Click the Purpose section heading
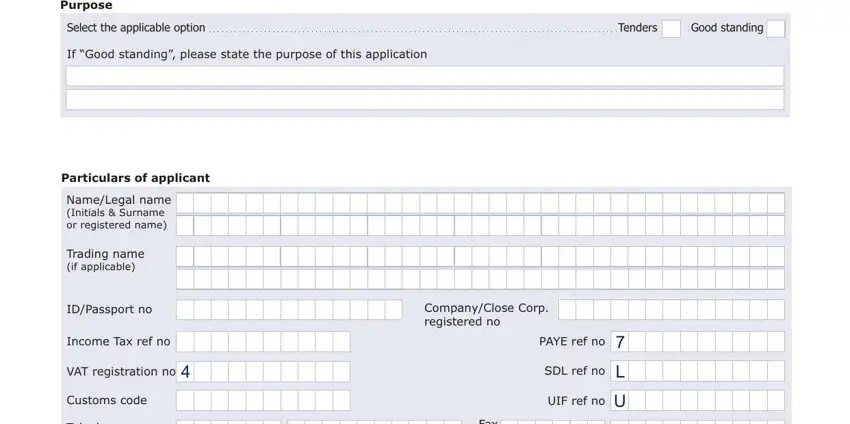850x424 pixels. 86,5
